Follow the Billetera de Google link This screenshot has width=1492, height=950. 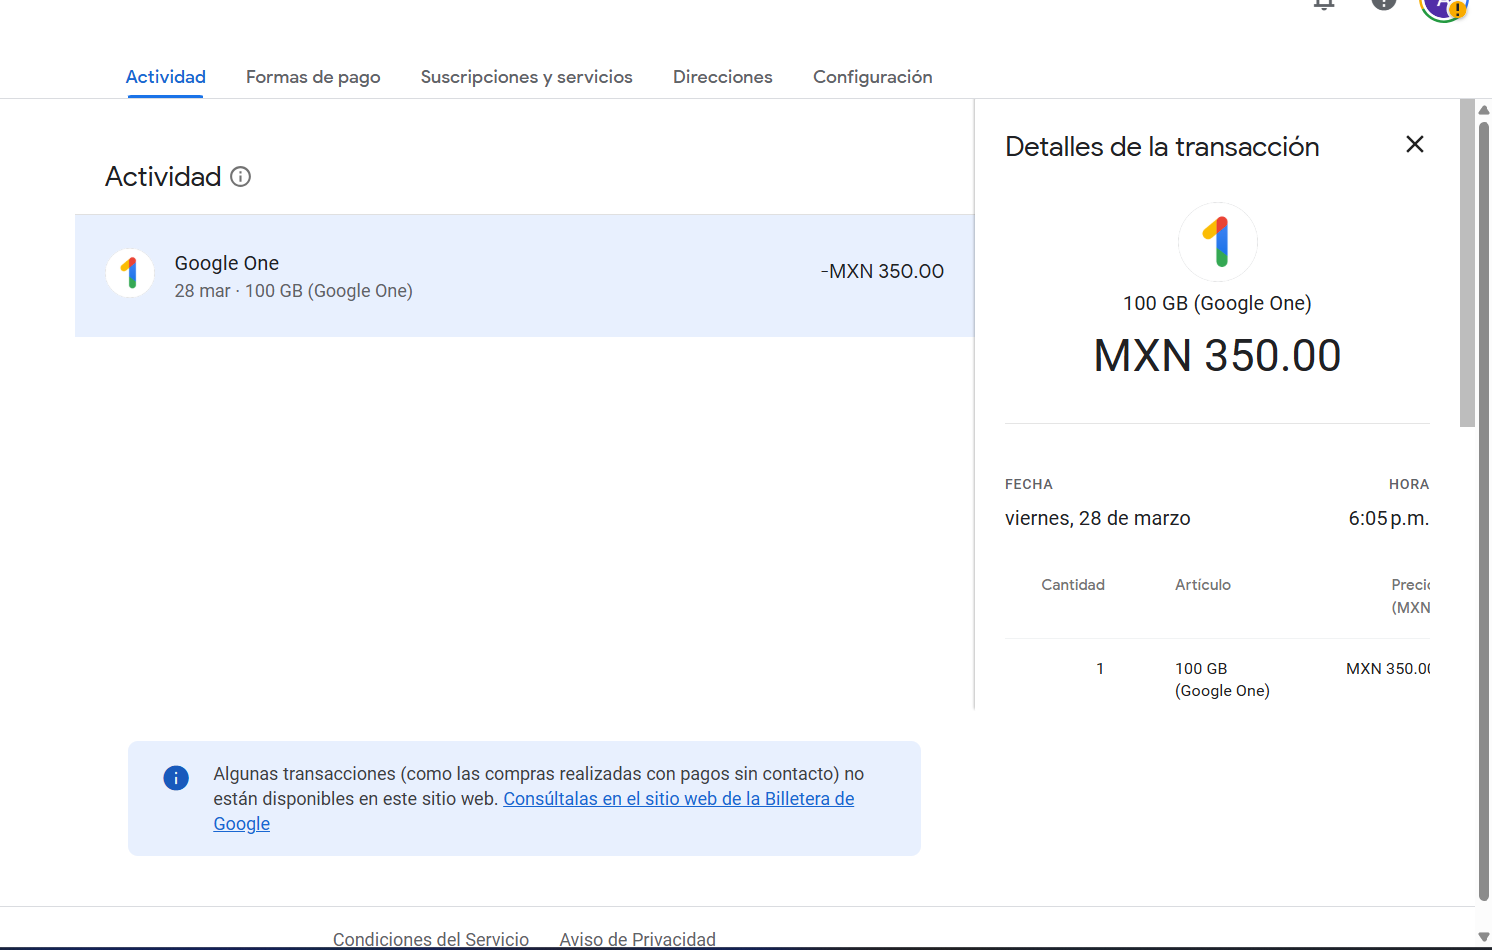pos(678,799)
